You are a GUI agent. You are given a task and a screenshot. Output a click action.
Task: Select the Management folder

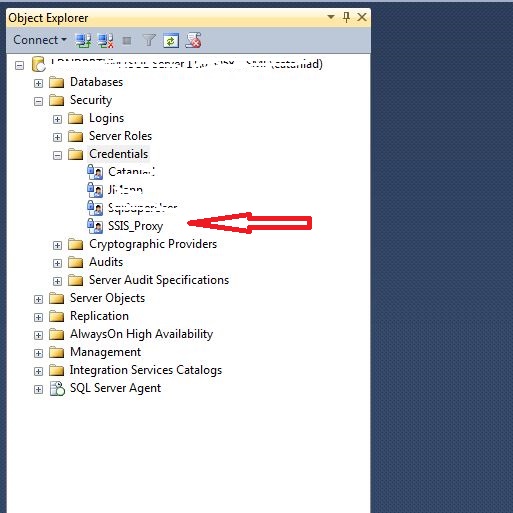[x=105, y=352]
